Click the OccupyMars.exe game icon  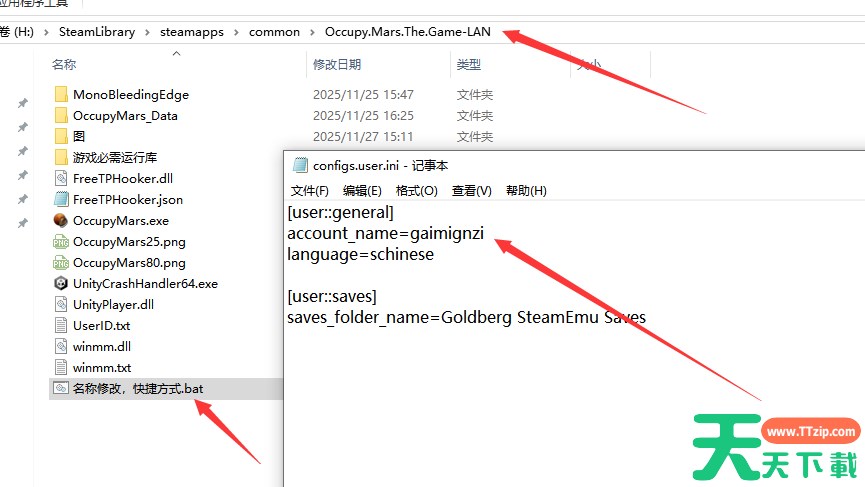[x=60, y=221]
